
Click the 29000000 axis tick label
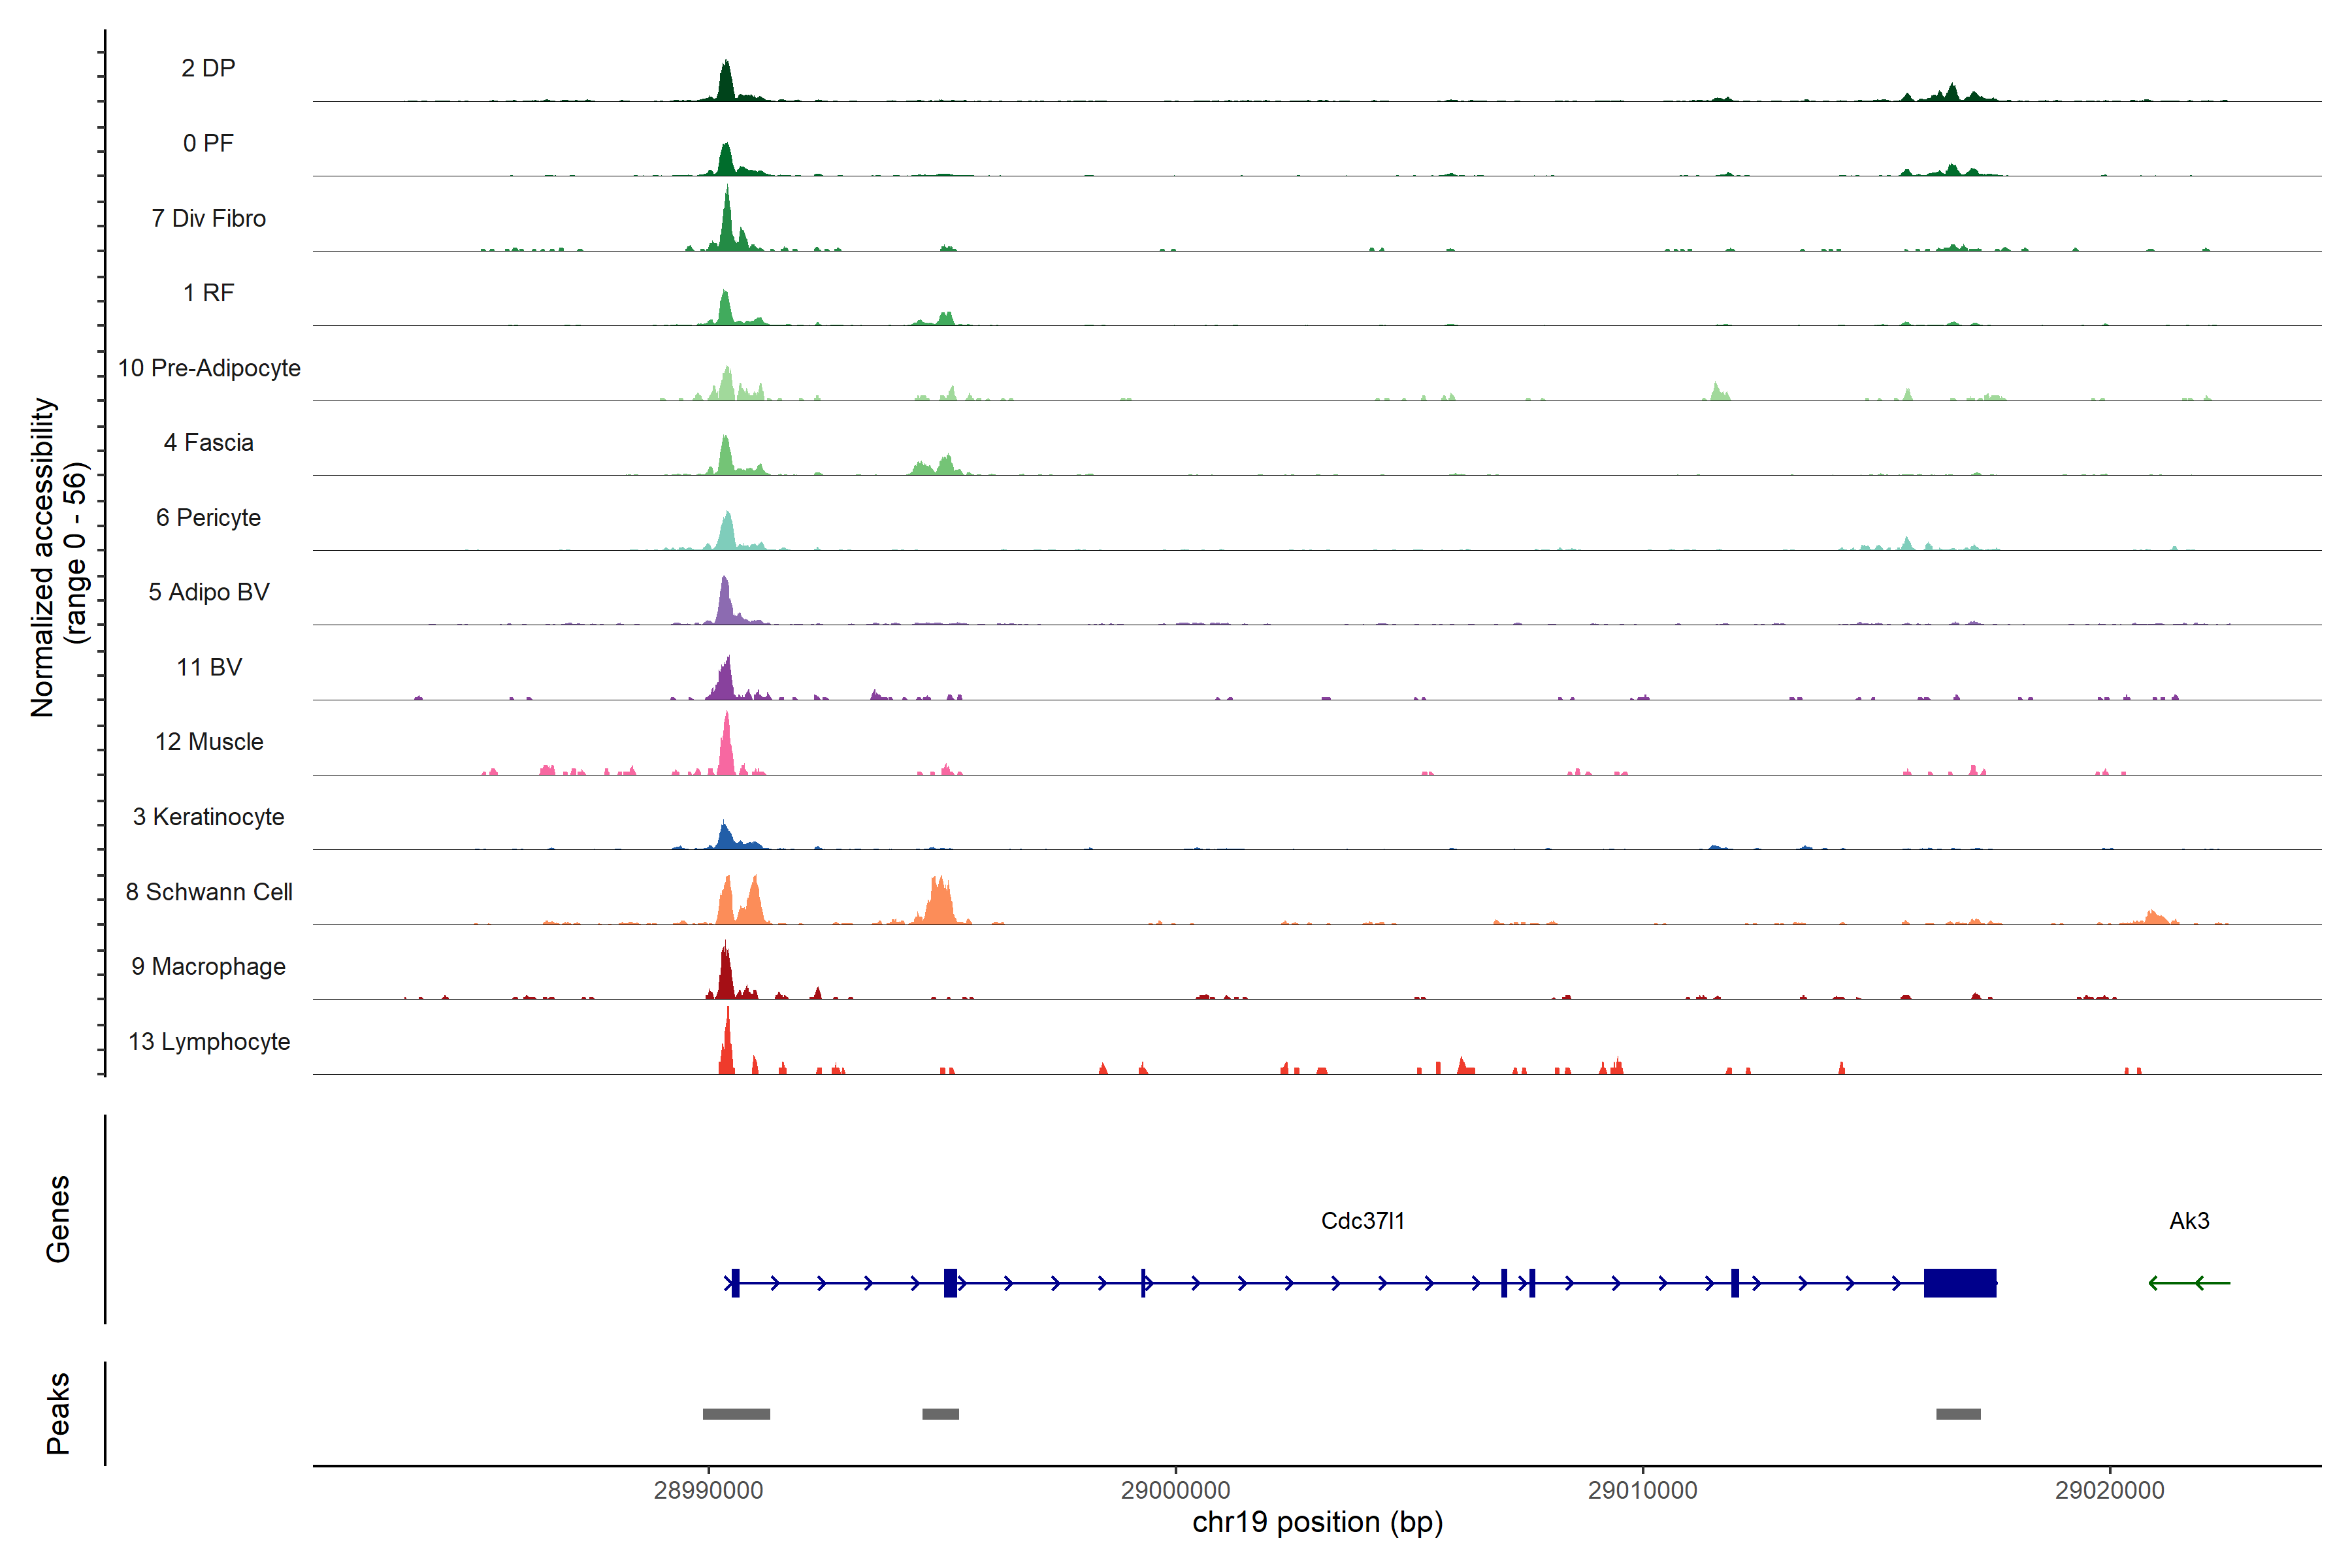(1175, 1490)
